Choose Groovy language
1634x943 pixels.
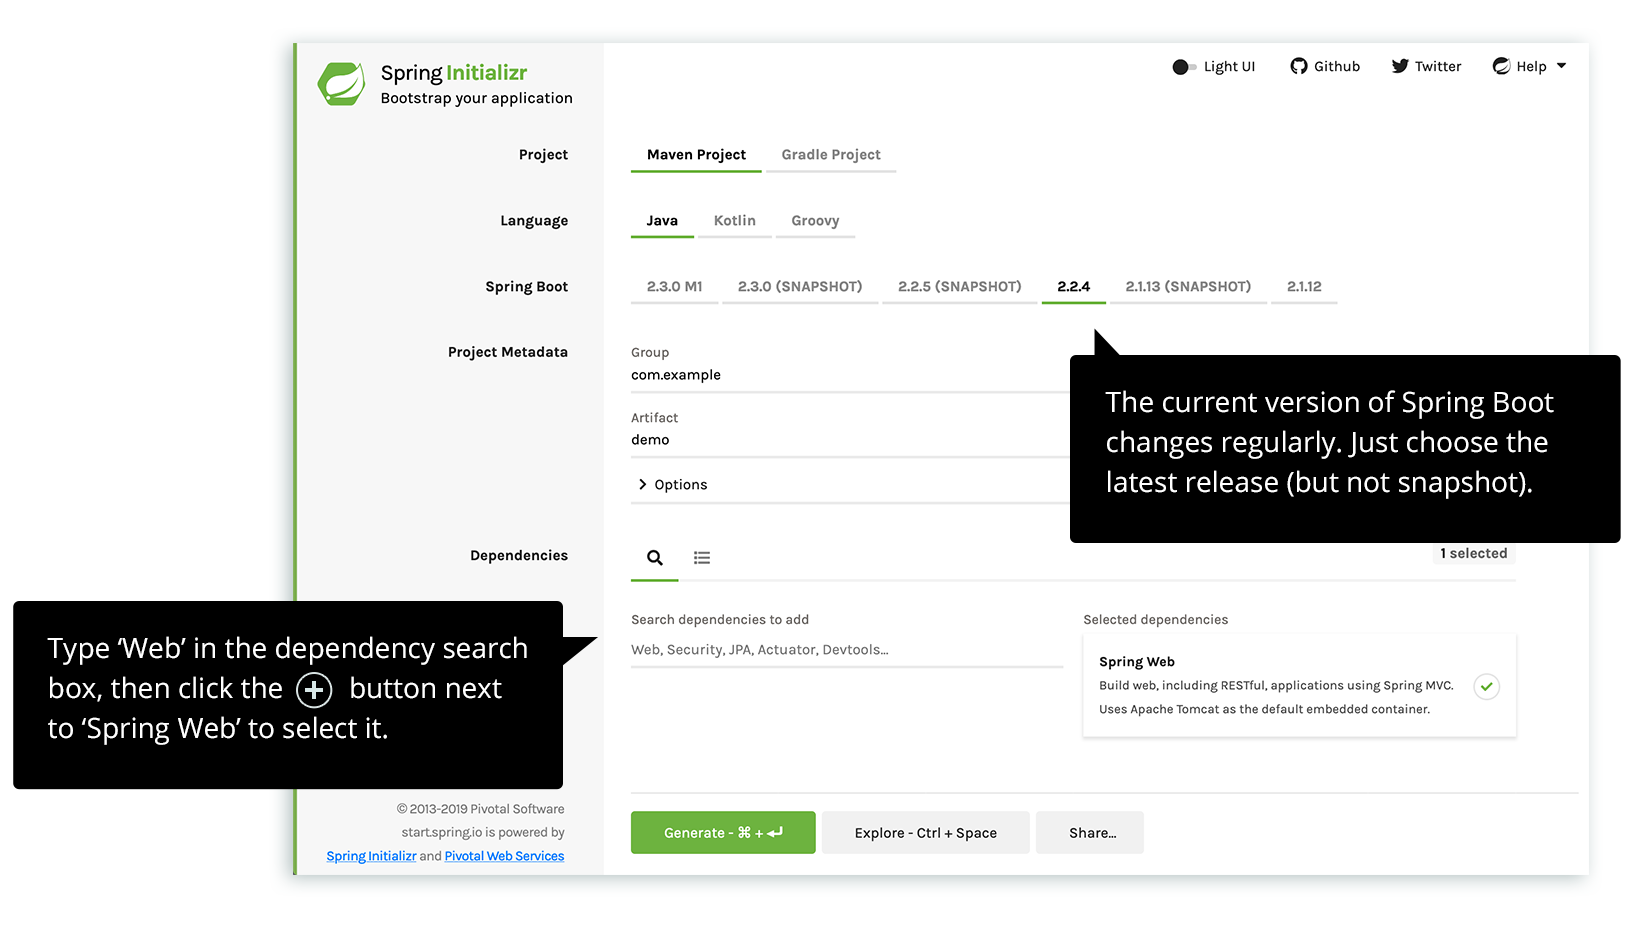(x=815, y=221)
